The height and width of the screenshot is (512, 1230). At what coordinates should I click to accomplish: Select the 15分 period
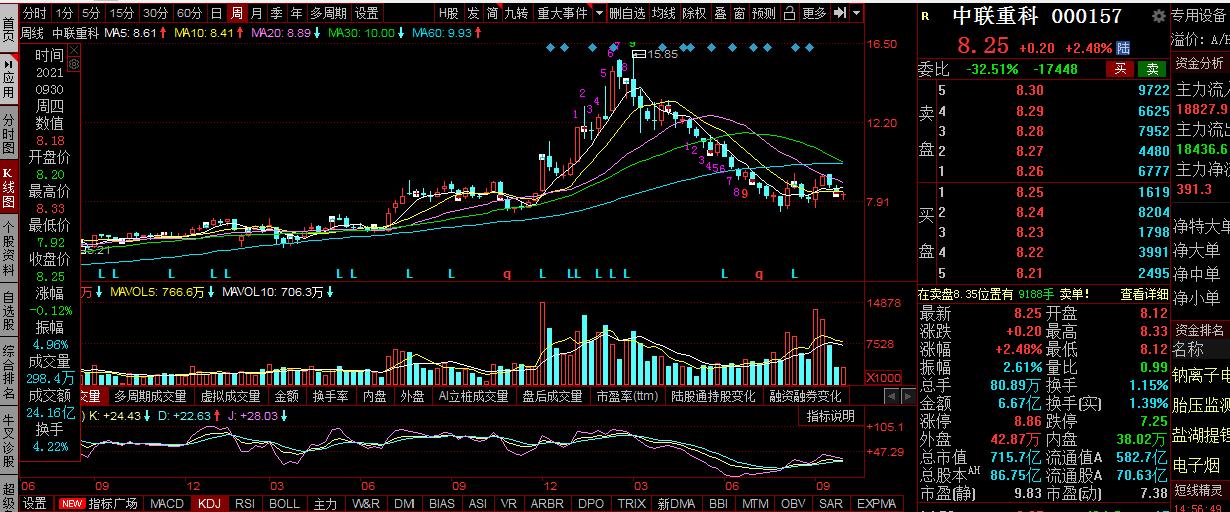click(122, 13)
